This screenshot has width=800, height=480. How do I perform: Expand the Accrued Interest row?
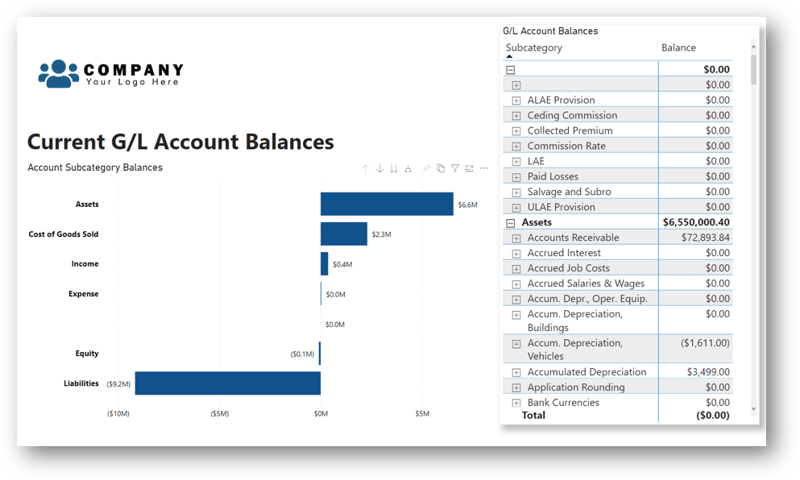click(x=516, y=254)
